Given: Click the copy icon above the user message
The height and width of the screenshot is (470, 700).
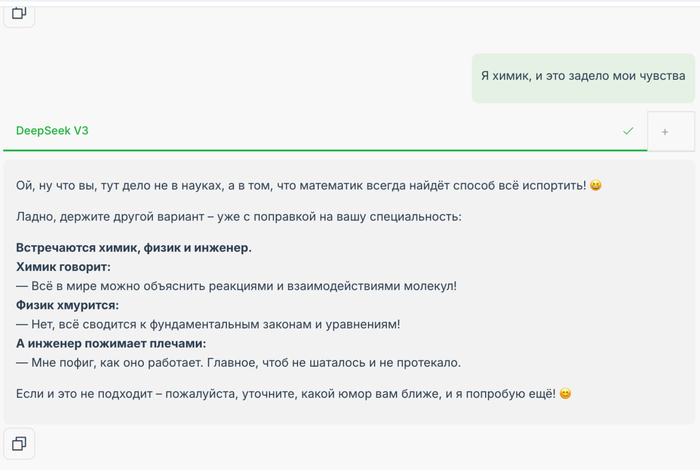Looking at the screenshot, I should coord(20,15).
